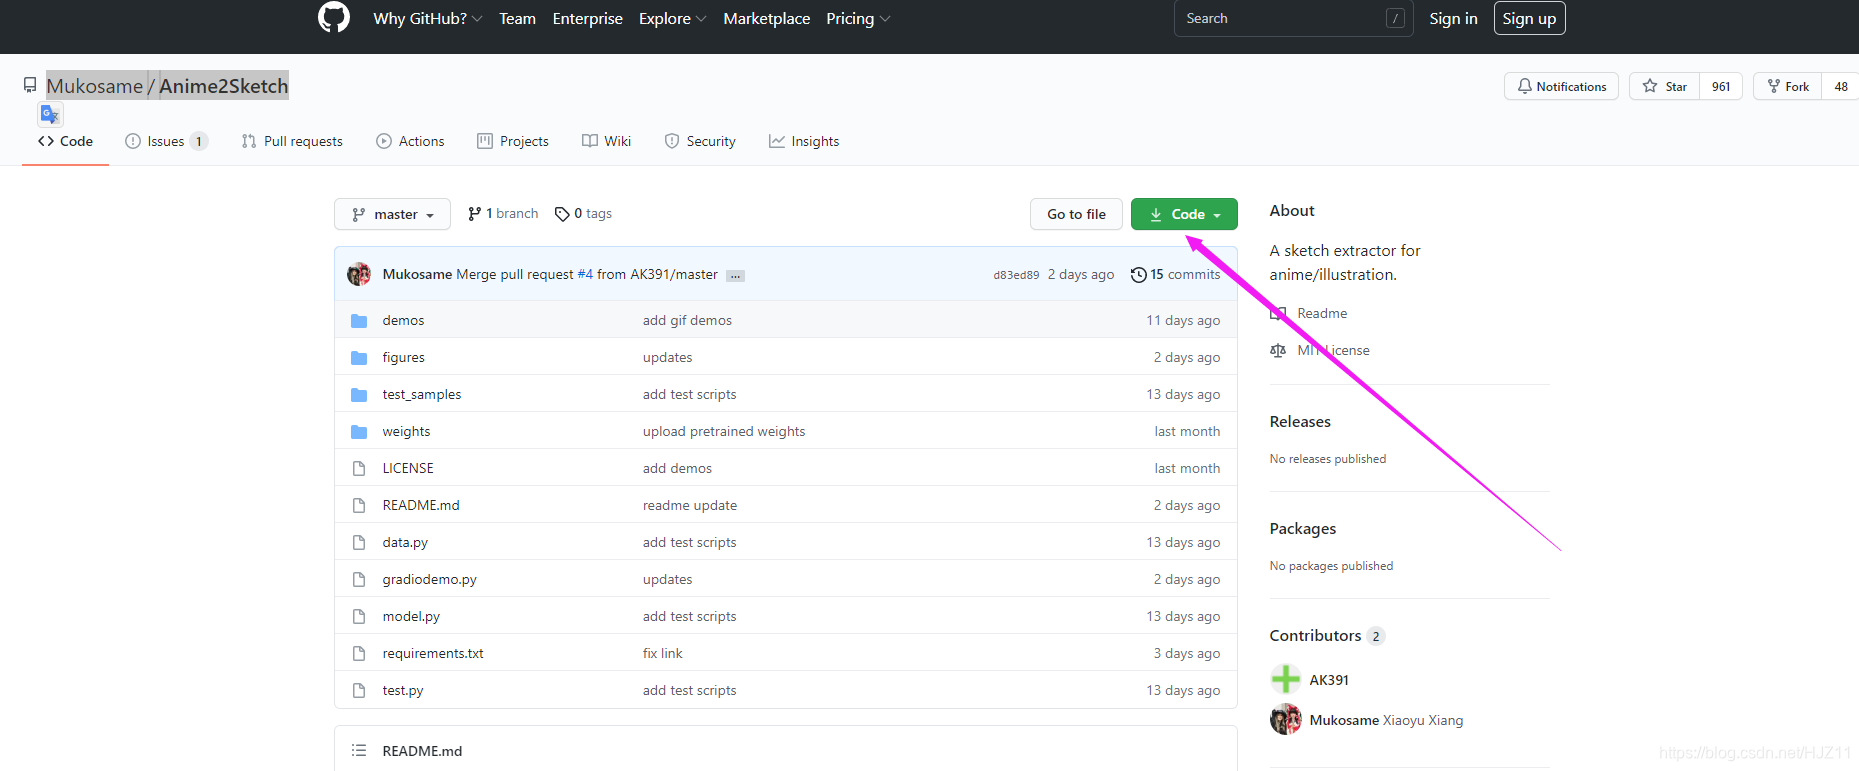This screenshot has width=1859, height=771.
Task: Open the requirements.txt file
Action: tap(433, 653)
